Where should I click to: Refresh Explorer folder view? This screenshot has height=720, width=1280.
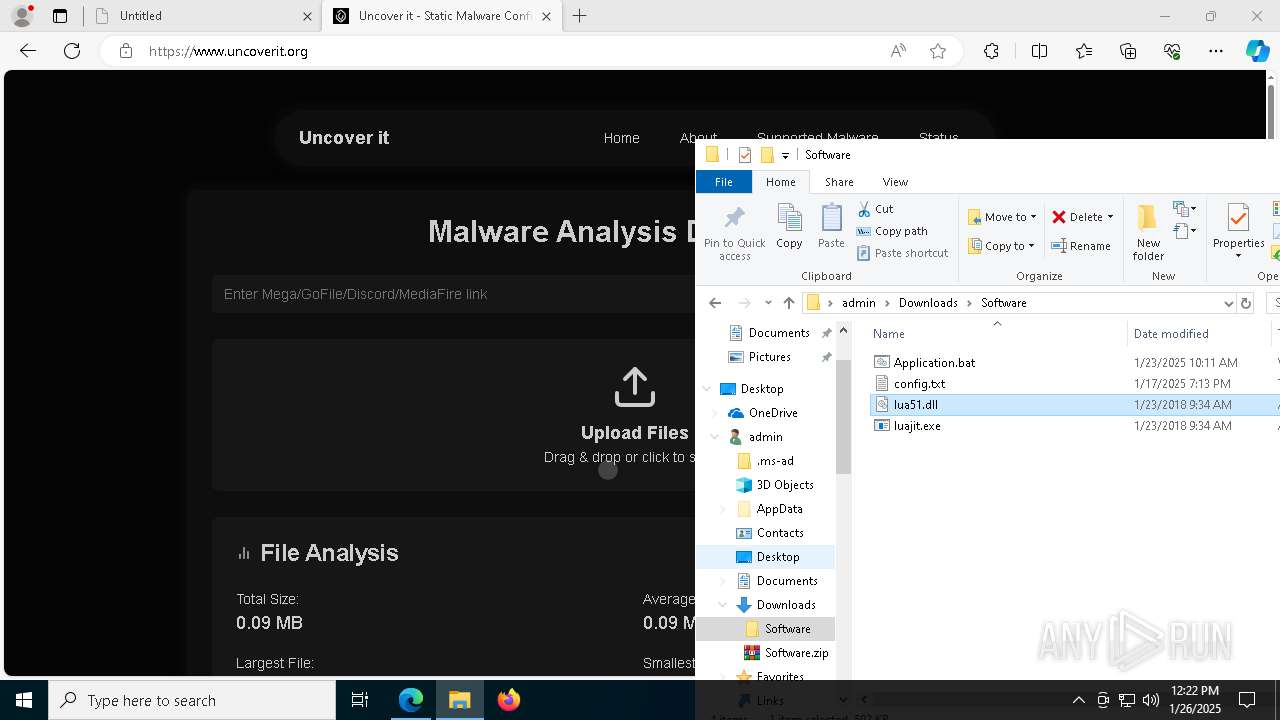point(1245,303)
